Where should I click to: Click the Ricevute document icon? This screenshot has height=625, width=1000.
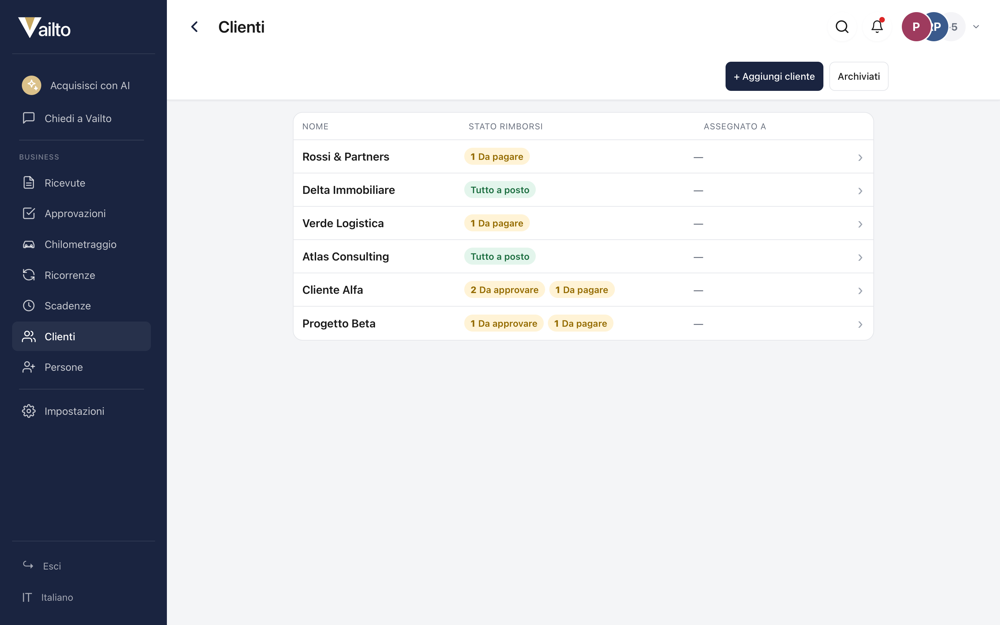pyautogui.click(x=29, y=182)
